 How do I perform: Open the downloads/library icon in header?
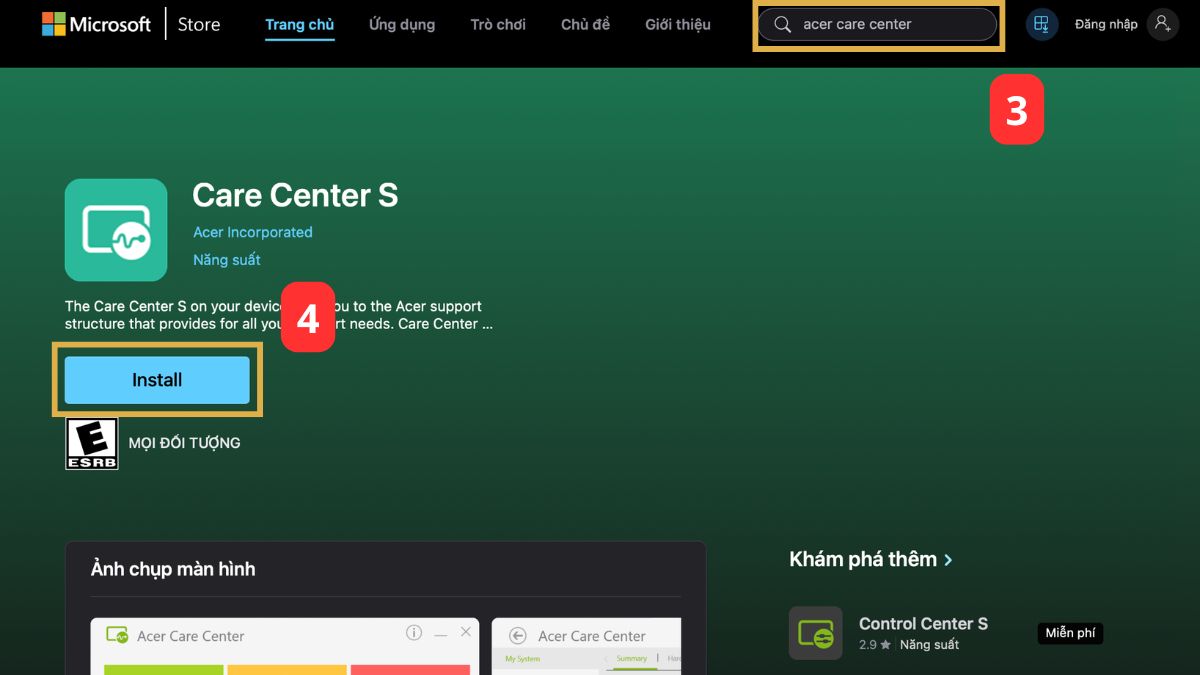[1042, 24]
